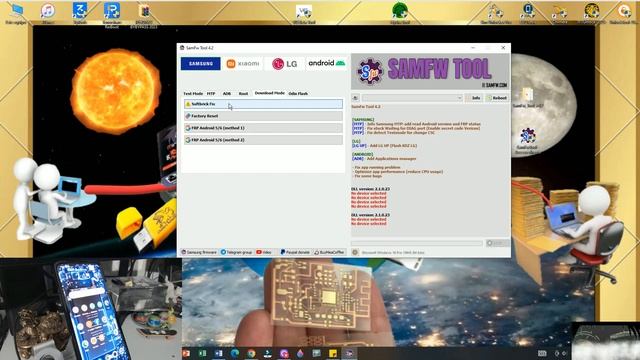Click the Reboot button
Image resolution: width=640 pixels, height=360 pixels.
click(x=497, y=98)
